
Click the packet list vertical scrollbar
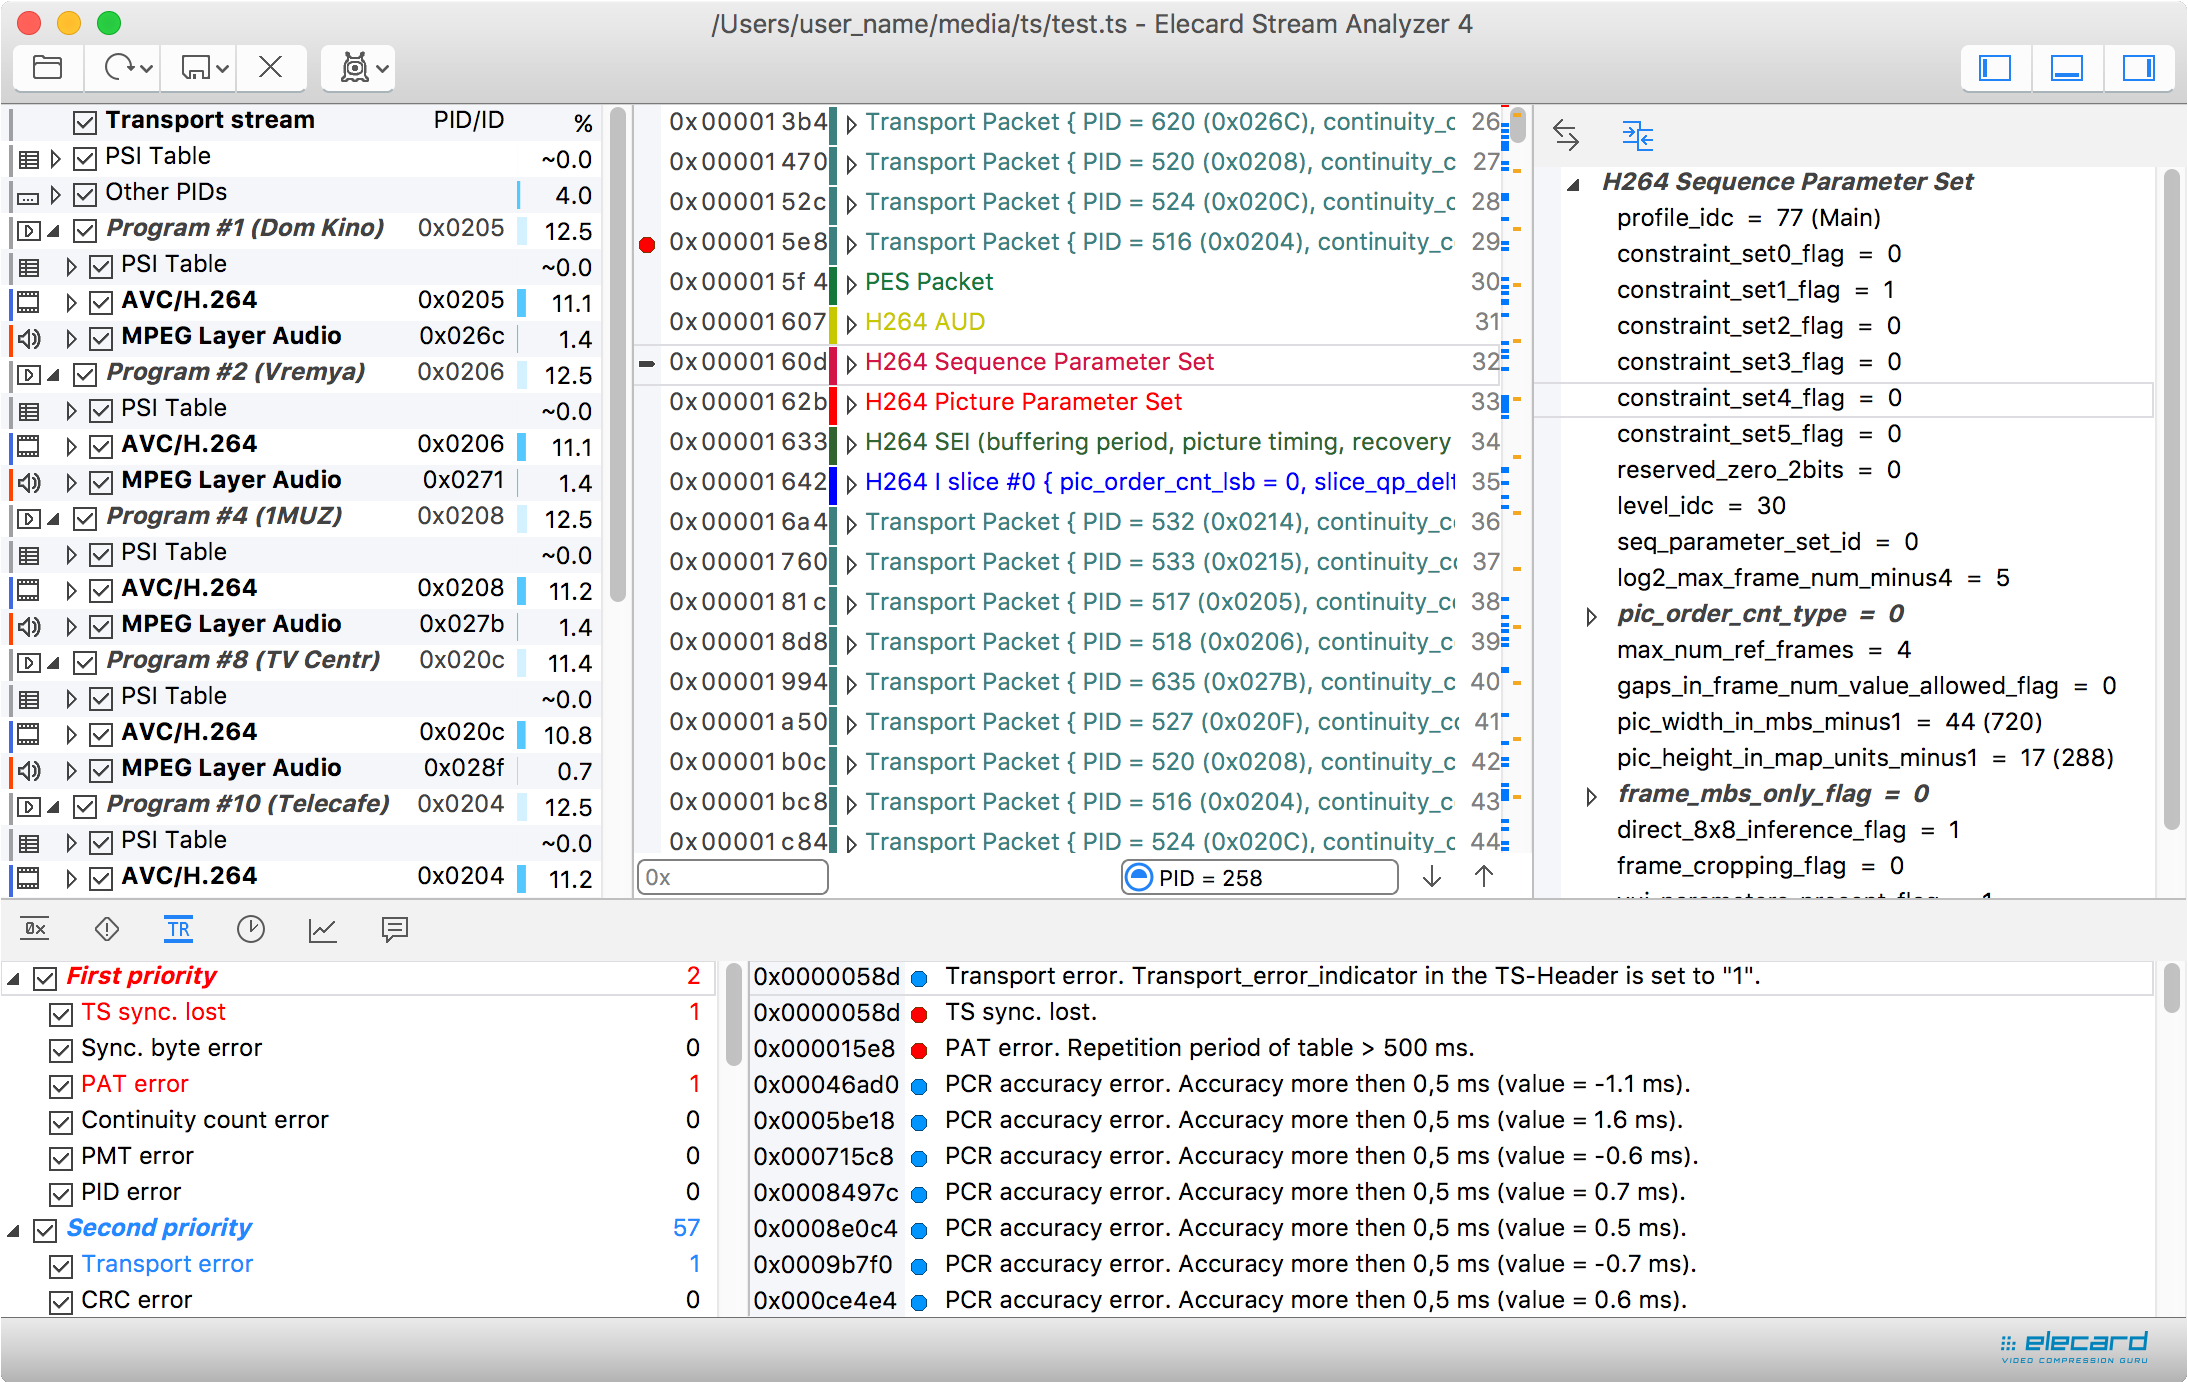pyautogui.click(x=1517, y=125)
